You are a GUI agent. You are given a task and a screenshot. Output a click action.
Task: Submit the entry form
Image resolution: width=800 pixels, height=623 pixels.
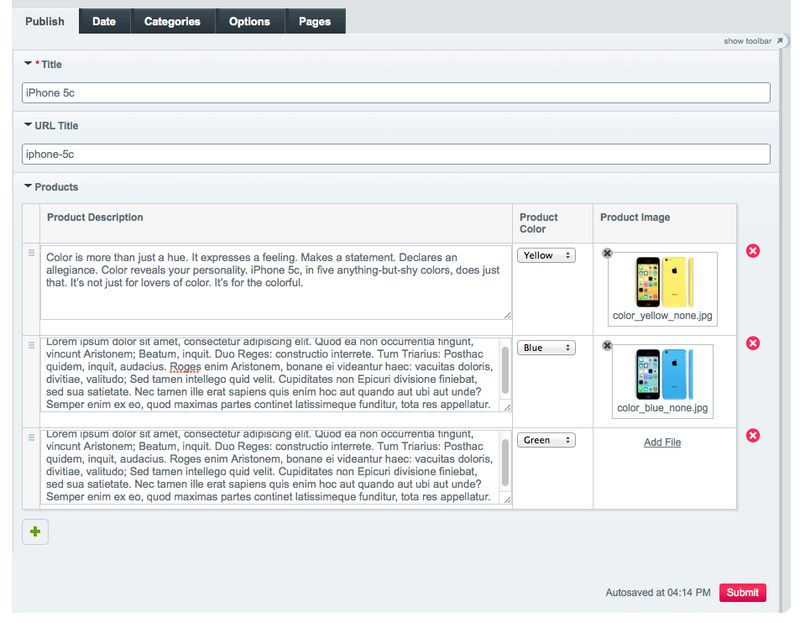(x=742, y=593)
